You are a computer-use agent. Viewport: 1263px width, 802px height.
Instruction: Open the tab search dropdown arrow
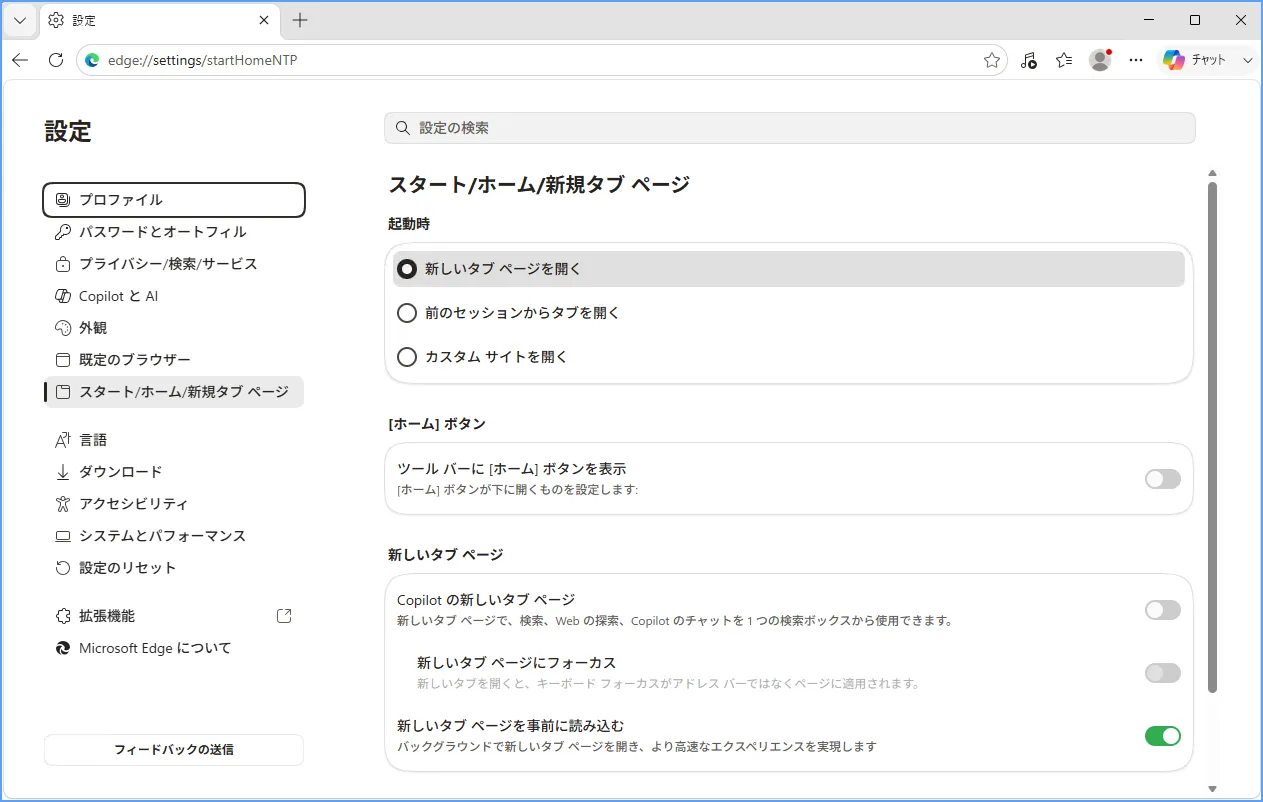coord(20,20)
